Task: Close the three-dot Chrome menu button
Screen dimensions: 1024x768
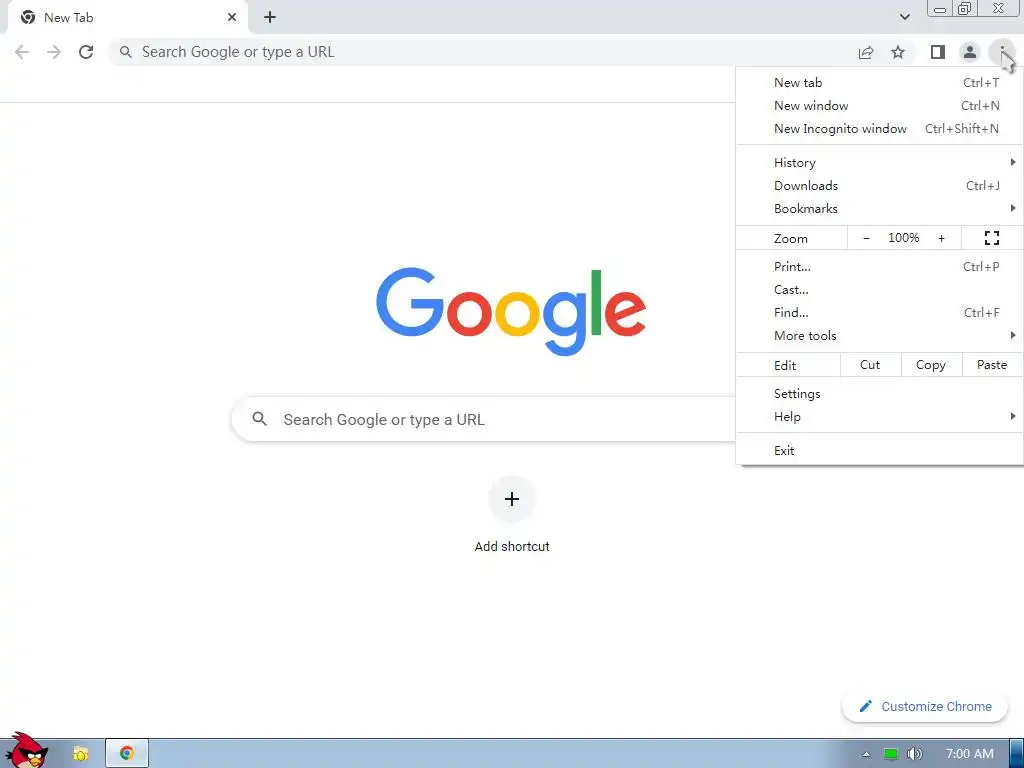Action: tap(1002, 52)
